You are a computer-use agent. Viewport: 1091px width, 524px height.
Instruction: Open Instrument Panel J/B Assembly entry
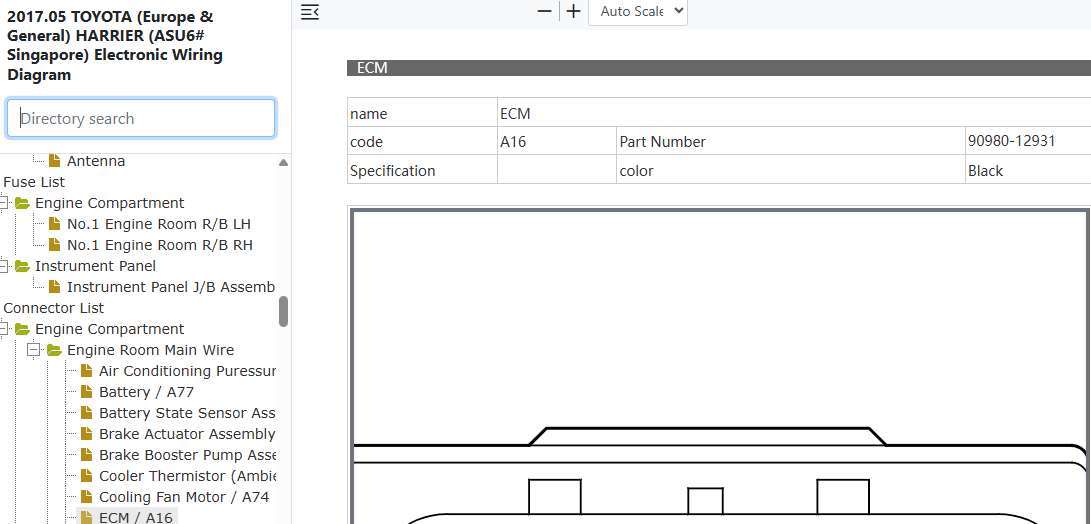[x=170, y=287]
